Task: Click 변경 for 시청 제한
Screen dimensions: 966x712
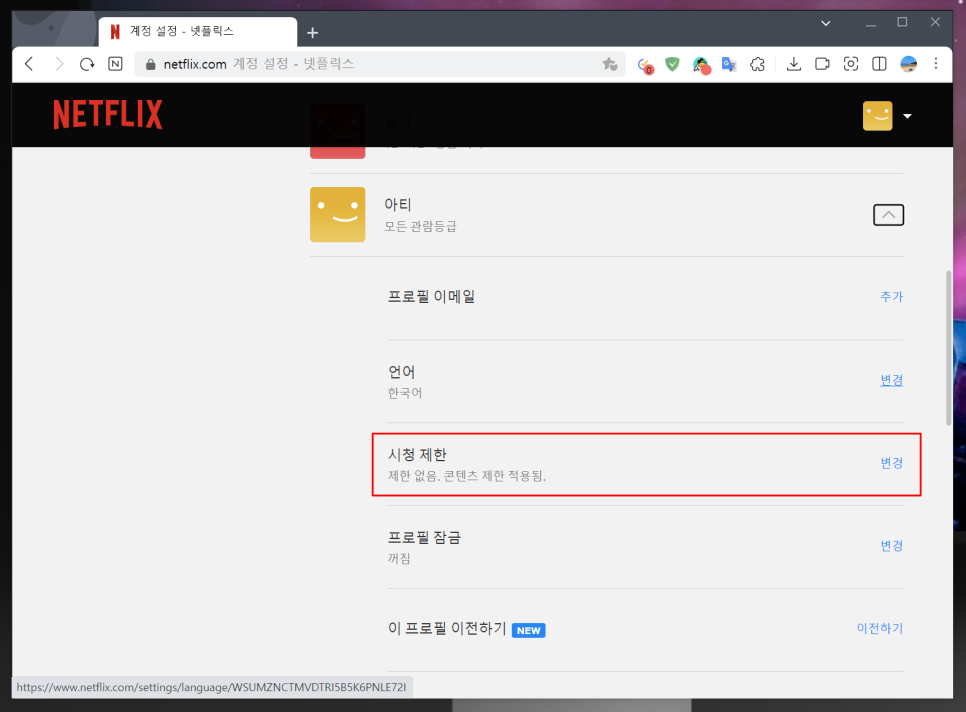Action: (x=891, y=463)
